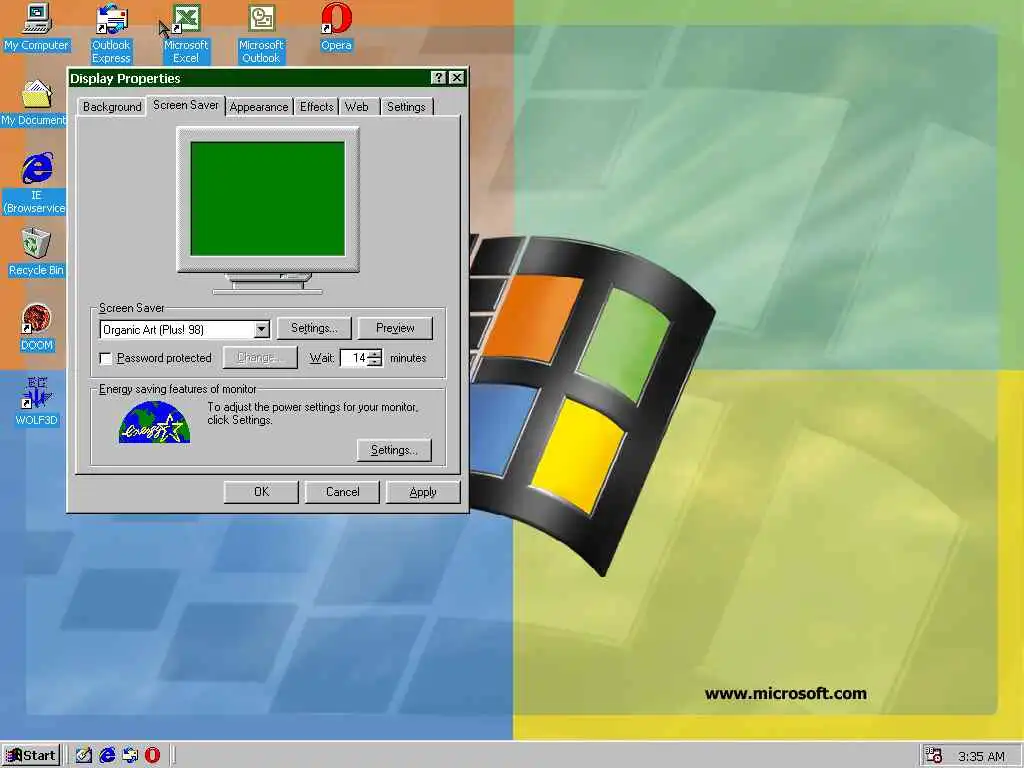
Task: Close the Display Properties dialog
Action: [457, 78]
